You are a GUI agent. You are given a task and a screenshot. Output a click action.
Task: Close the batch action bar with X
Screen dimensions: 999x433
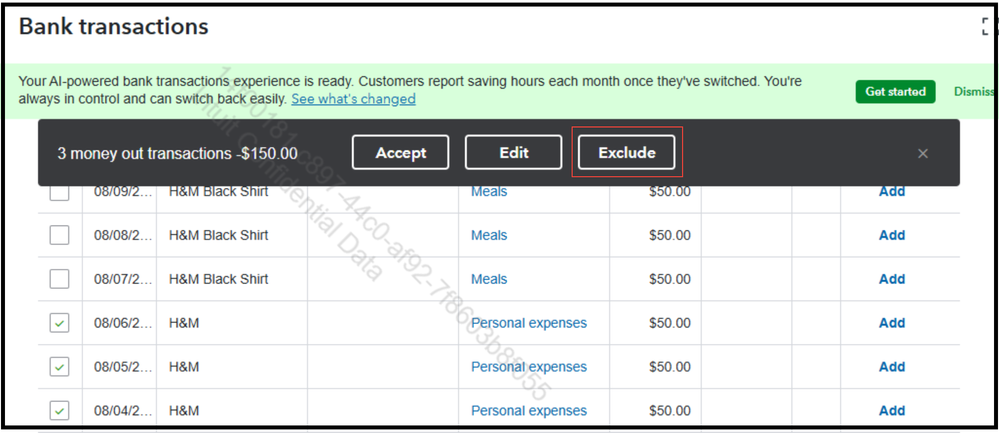[922, 153]
